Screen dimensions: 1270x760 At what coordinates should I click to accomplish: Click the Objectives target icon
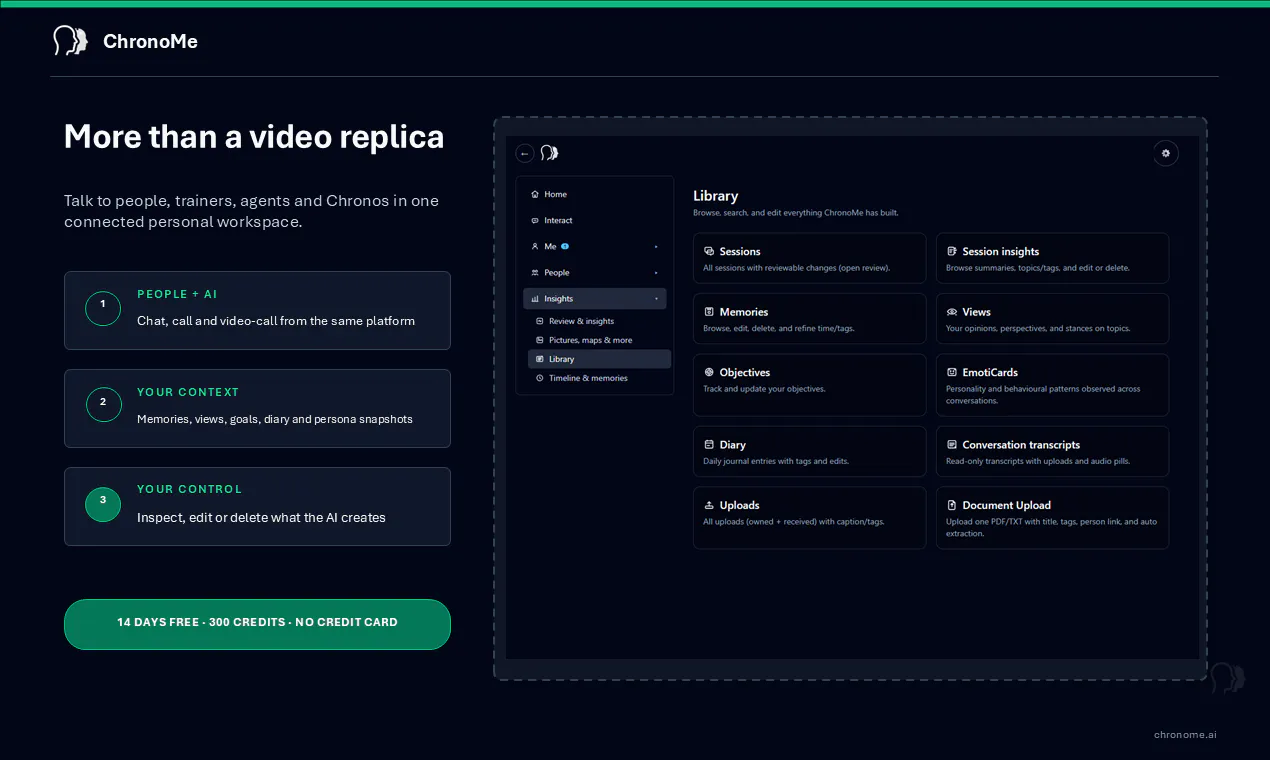[709, 372]
